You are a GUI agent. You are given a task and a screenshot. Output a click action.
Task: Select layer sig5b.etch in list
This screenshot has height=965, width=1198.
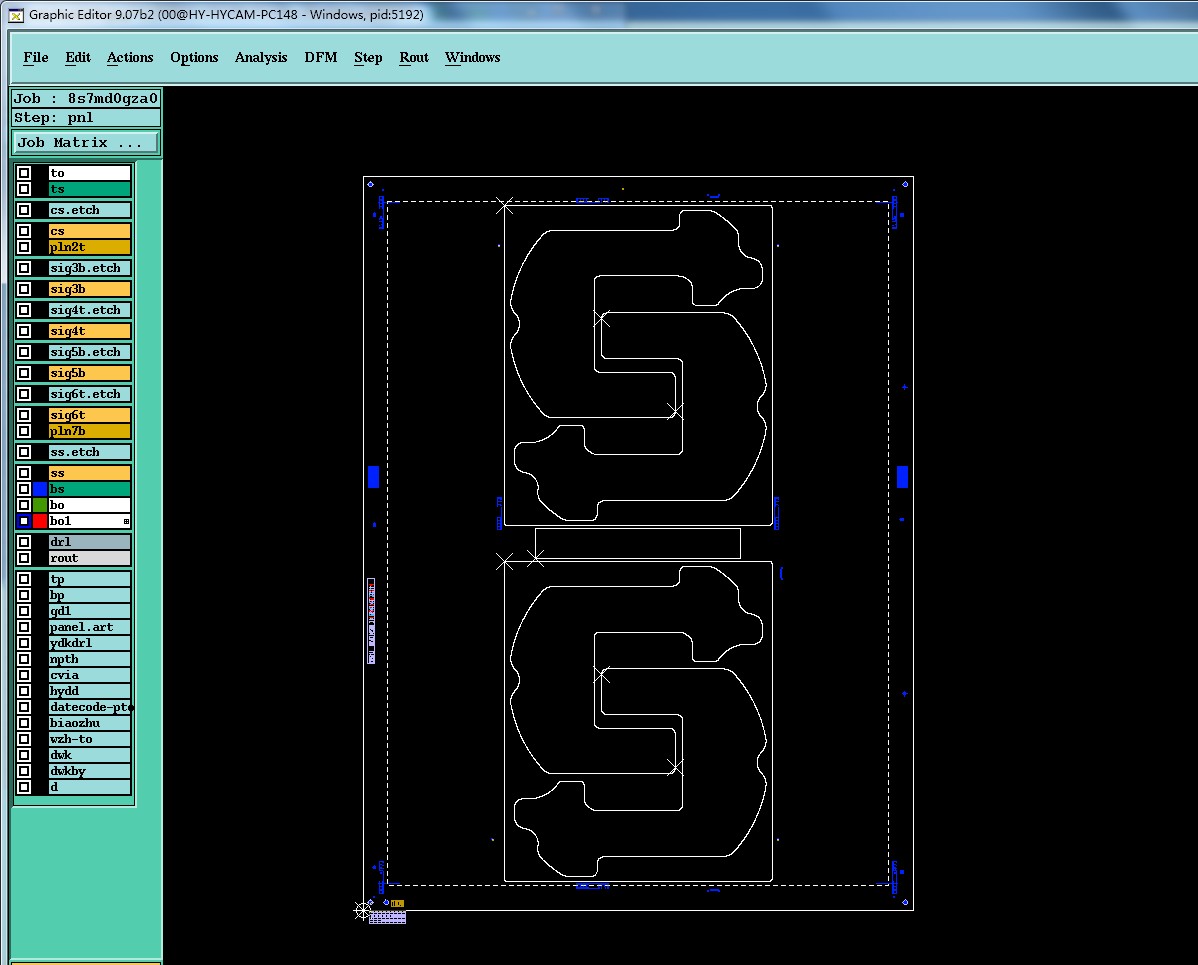click(x=89, y=352)
